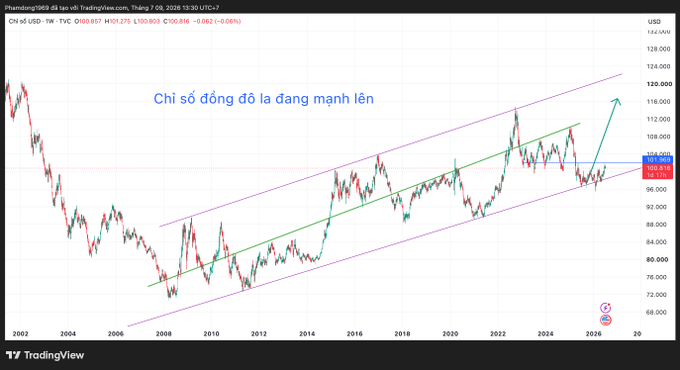Click the low value L100.803
The width and height of the screenshot is (680, 370).
point(147,21)
